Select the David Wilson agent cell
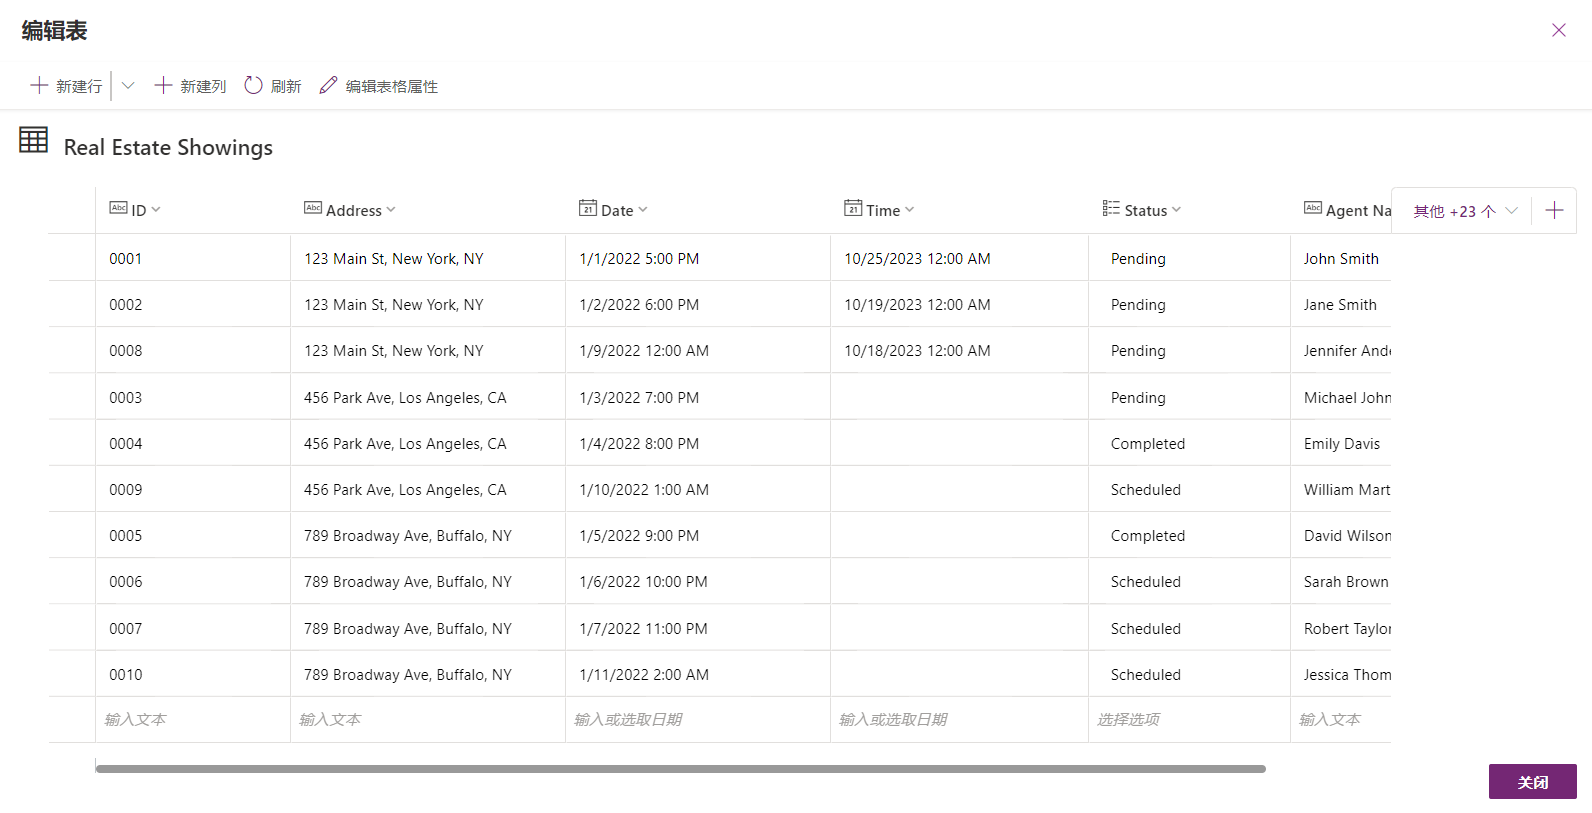 [1341, 535]
